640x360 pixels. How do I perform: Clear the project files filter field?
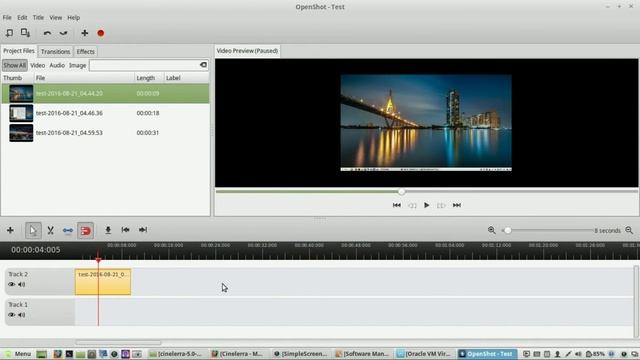(203, 65)
